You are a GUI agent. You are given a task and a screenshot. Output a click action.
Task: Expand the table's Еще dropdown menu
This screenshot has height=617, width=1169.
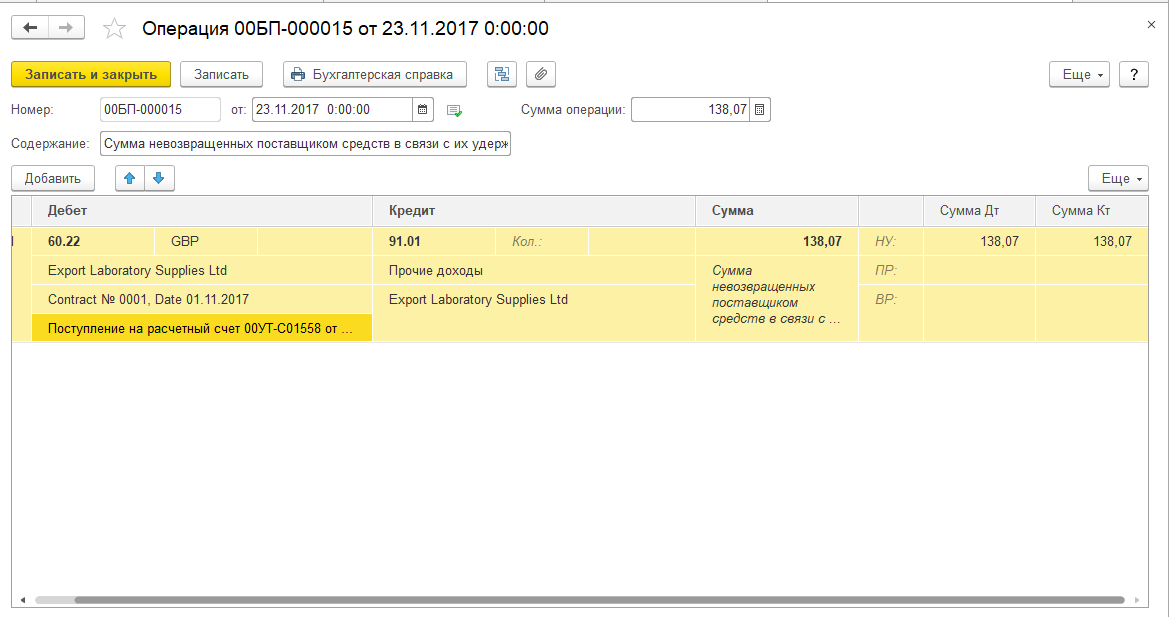(x=1117, y=178)
